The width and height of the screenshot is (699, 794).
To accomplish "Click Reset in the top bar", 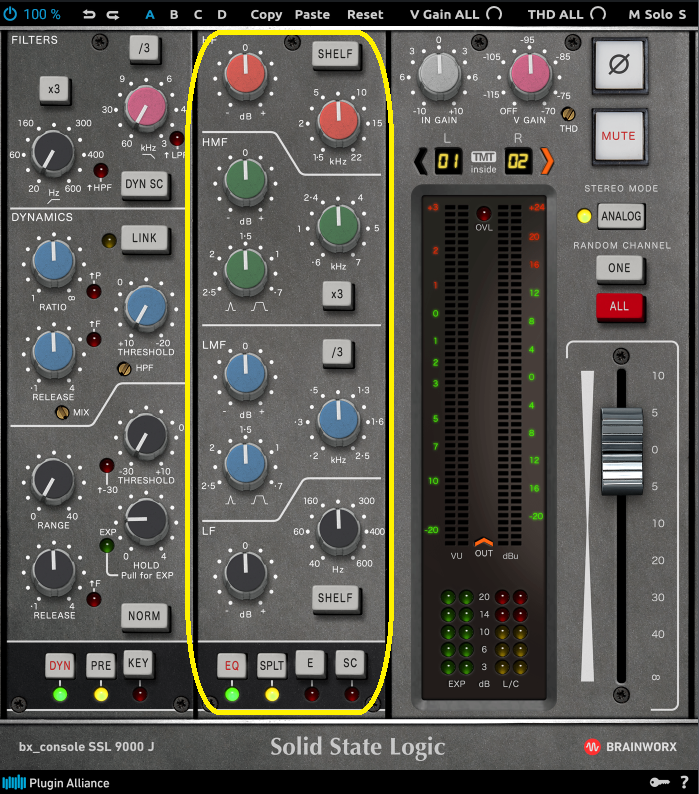I will point(365,14).
